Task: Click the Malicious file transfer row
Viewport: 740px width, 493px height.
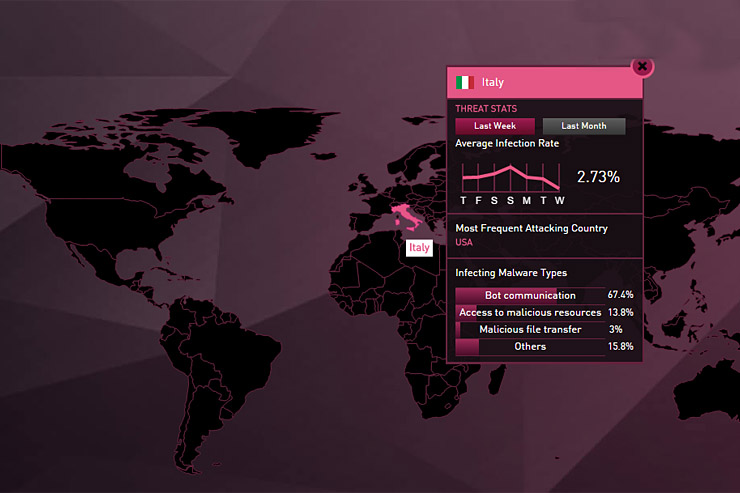Action: pyautogui.click(x=530, y=329)
